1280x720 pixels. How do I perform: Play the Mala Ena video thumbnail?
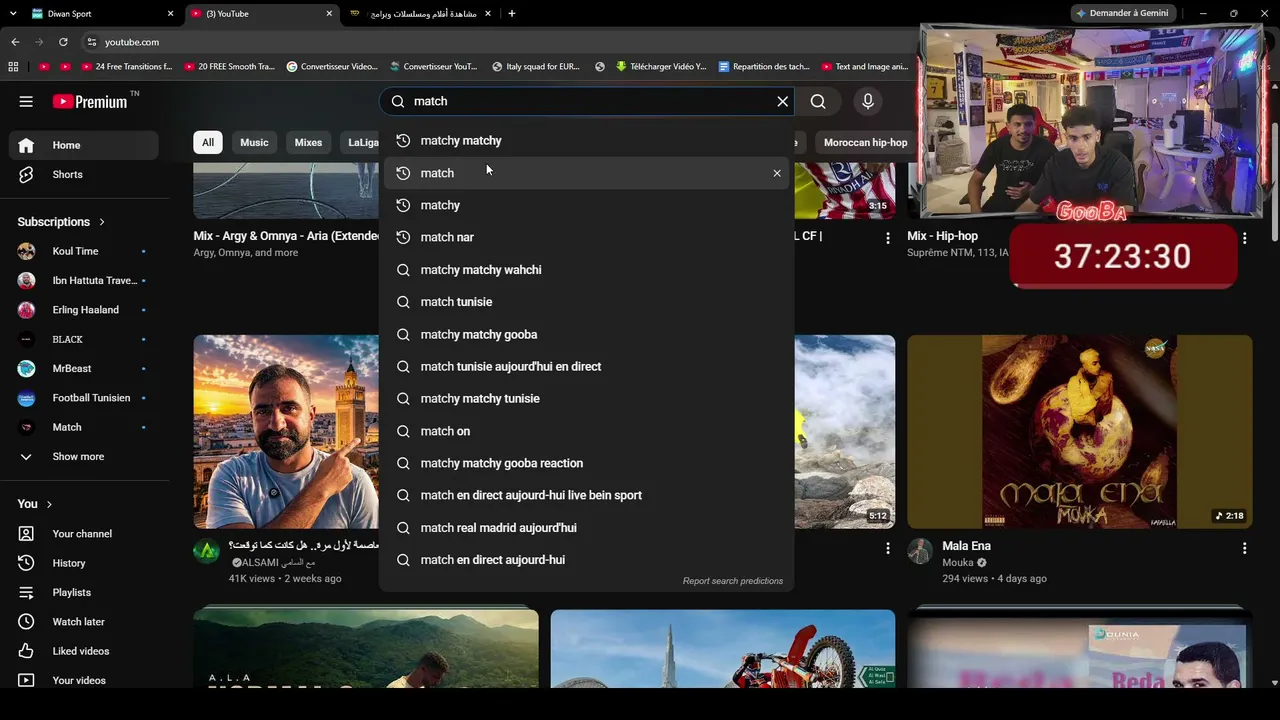coord(1080,431)
